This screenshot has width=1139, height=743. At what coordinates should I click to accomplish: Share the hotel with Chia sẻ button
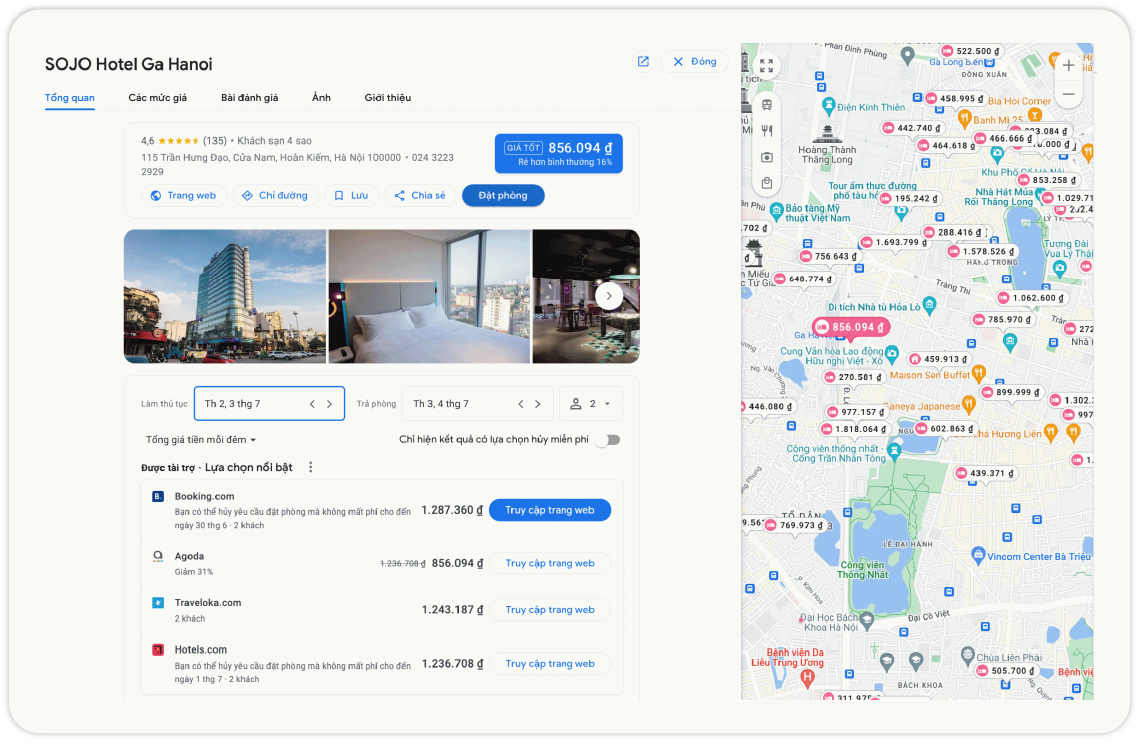[421, 195]
